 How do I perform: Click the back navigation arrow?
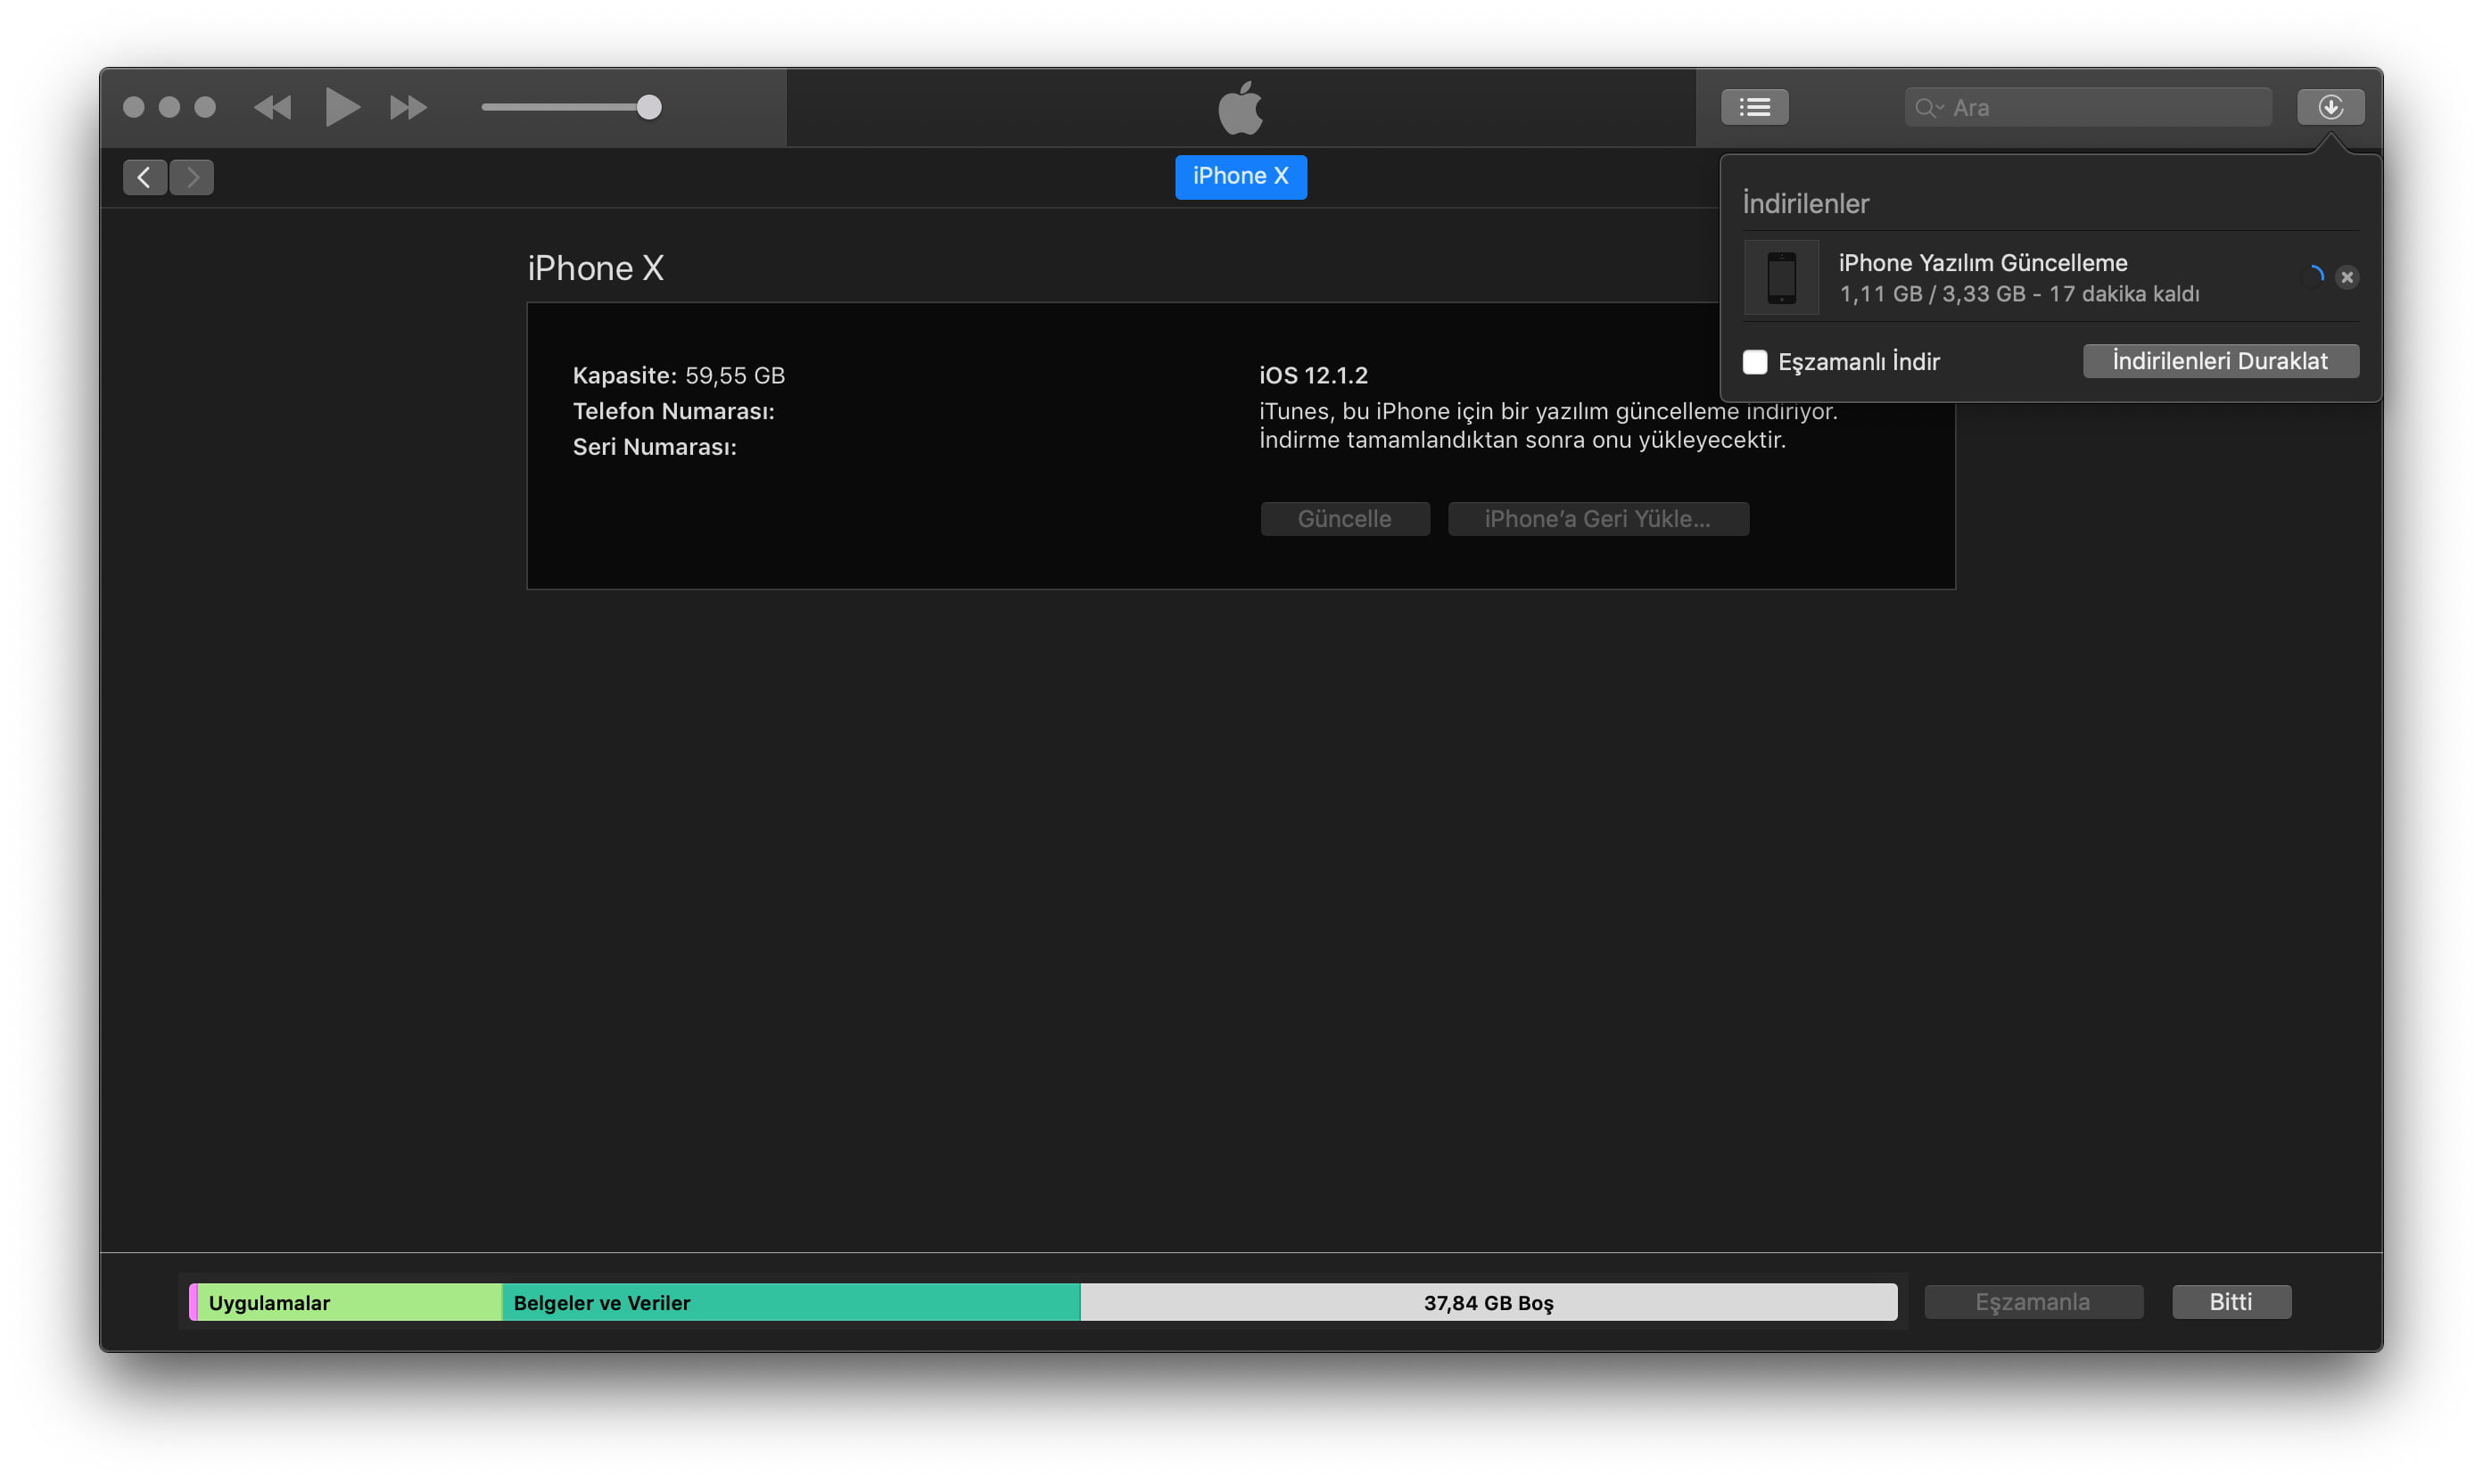click(x=144, y=177)
